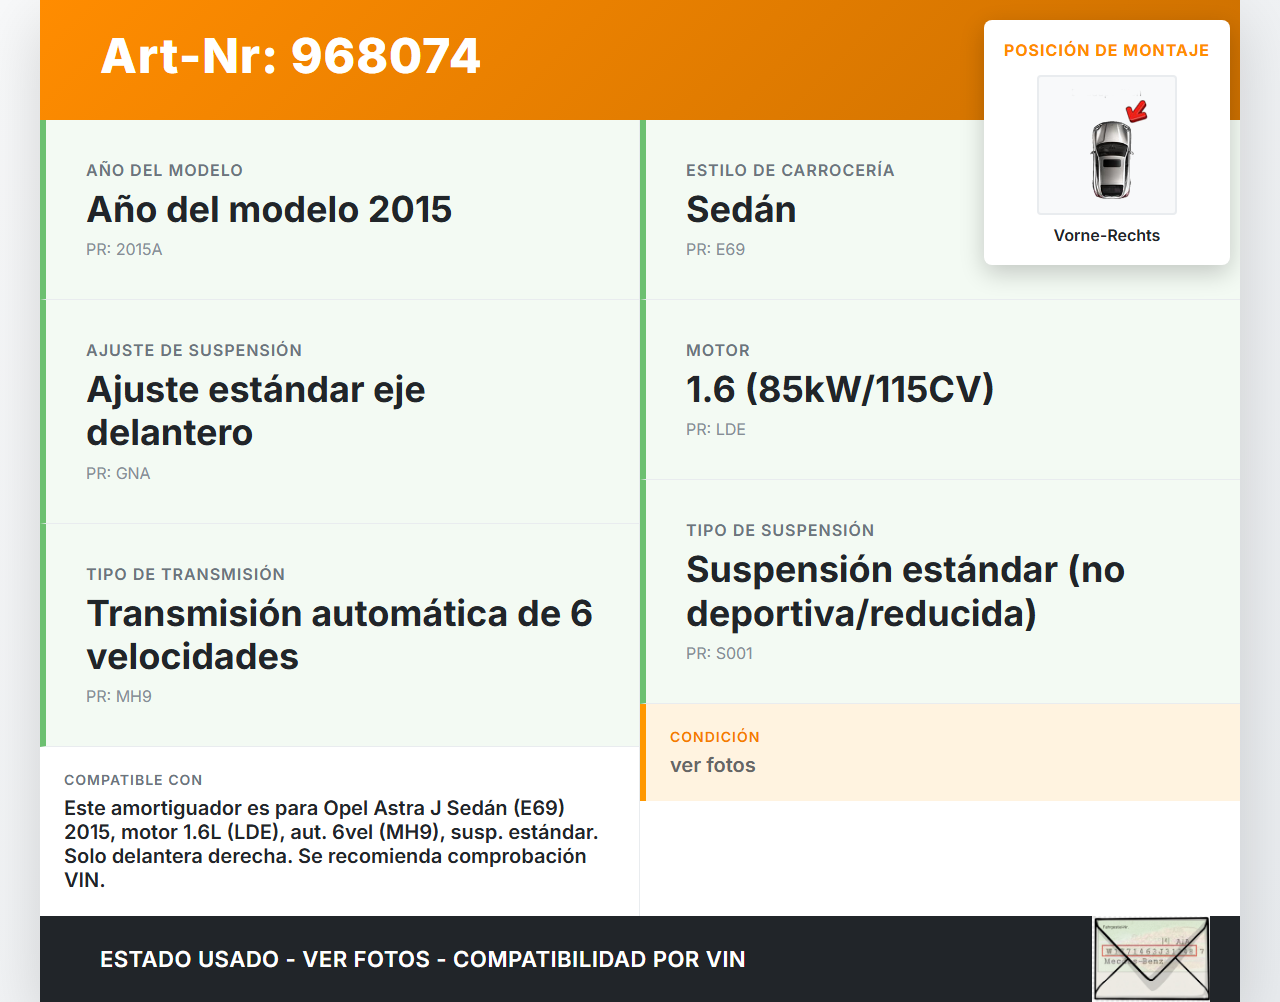The image size is (1280, 1002).
Task: Click the 'PR: LDE' code
Action: point(716,429)
